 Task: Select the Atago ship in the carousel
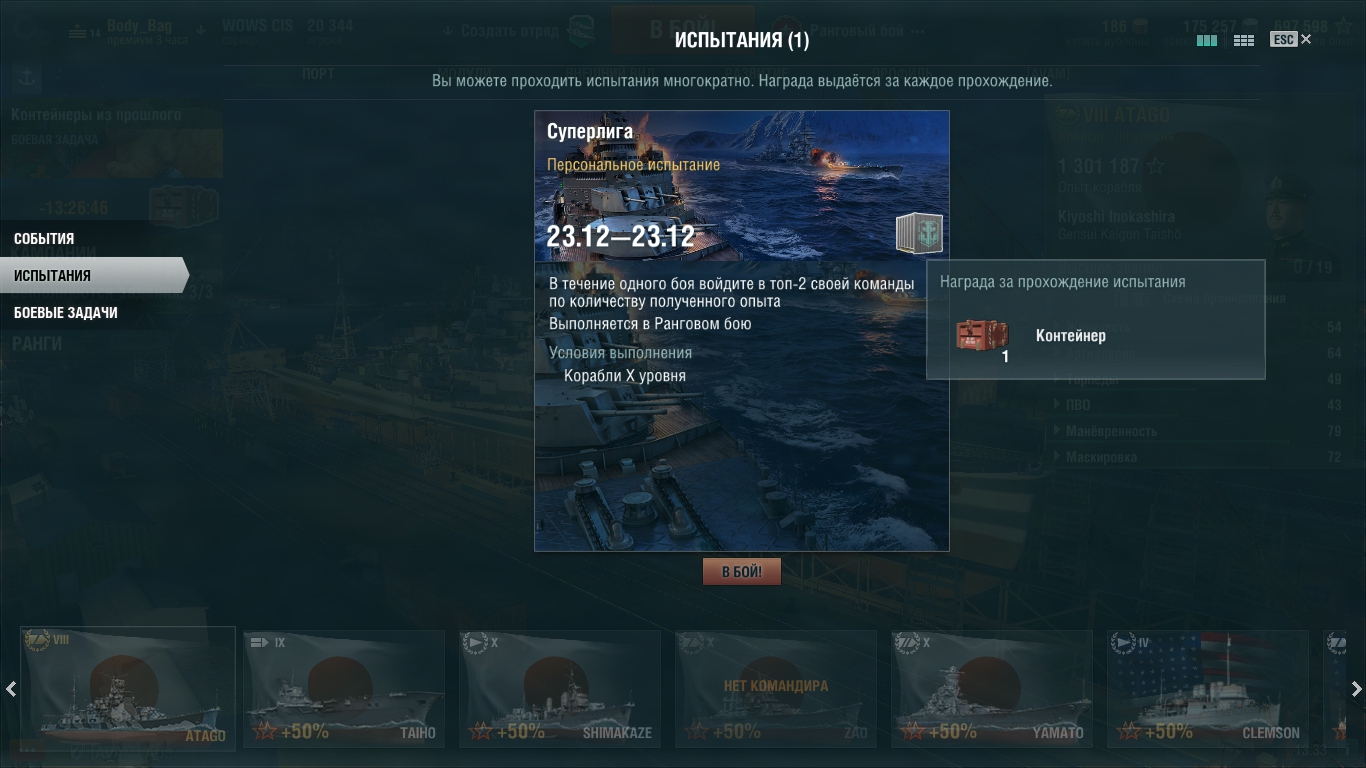pyautogui.click(x=127, y=689)
